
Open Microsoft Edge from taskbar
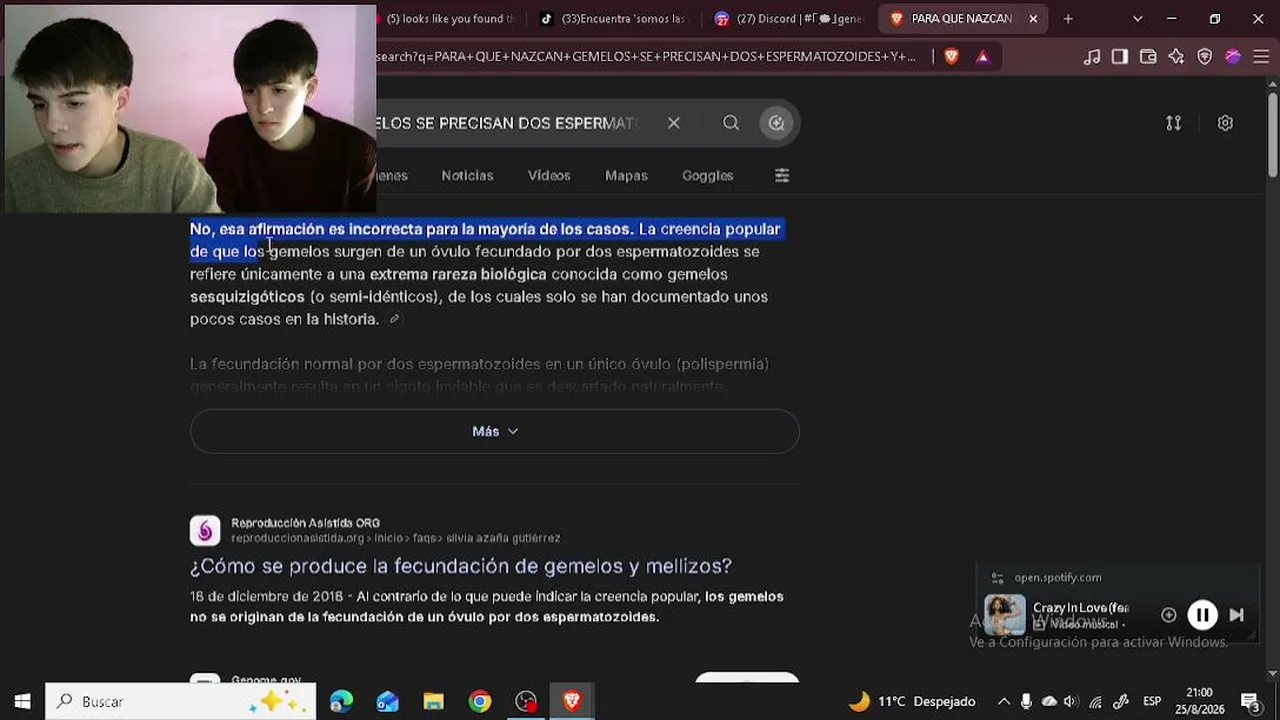tap(341, 702)
